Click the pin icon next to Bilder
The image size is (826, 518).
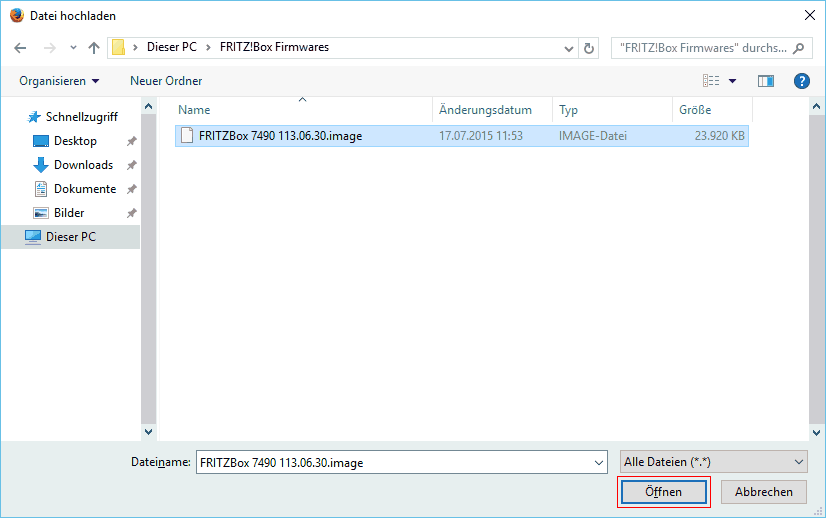click(x=131, y=213)
